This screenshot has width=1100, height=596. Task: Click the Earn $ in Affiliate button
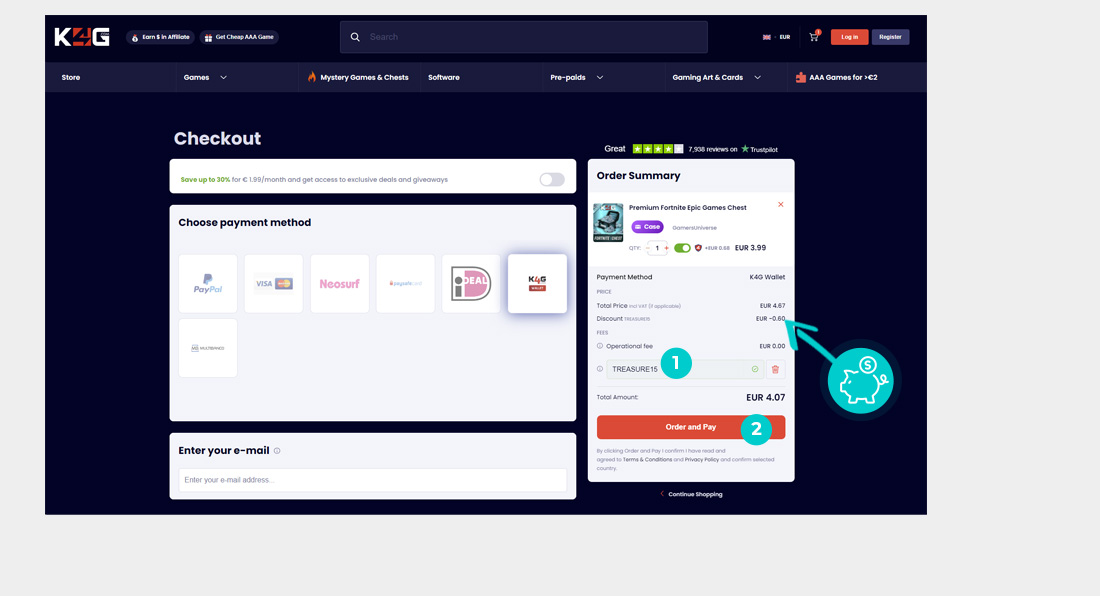(161, 37)
